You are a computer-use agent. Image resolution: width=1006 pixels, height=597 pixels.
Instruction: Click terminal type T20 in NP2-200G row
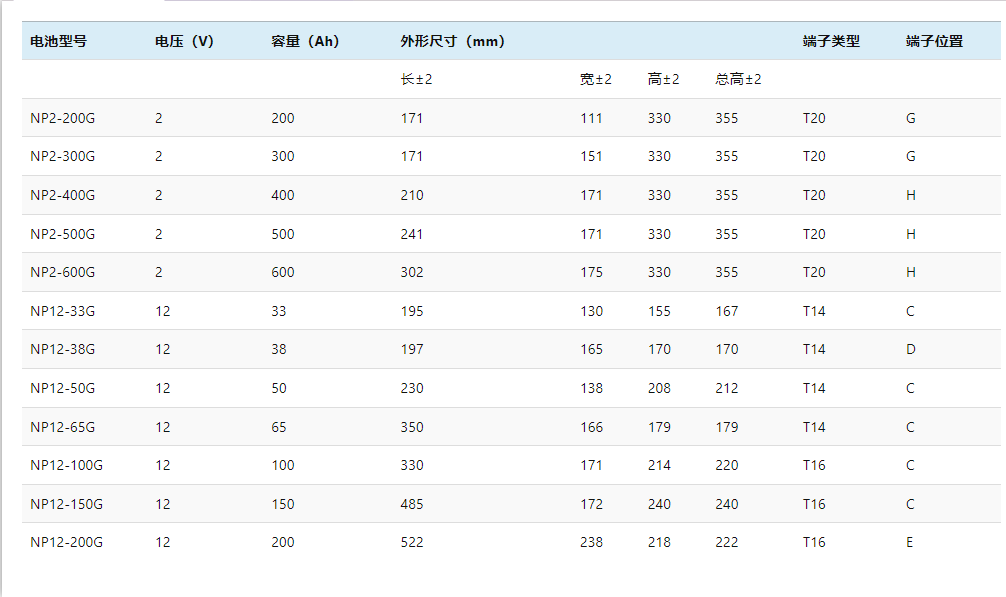point(814,118)
